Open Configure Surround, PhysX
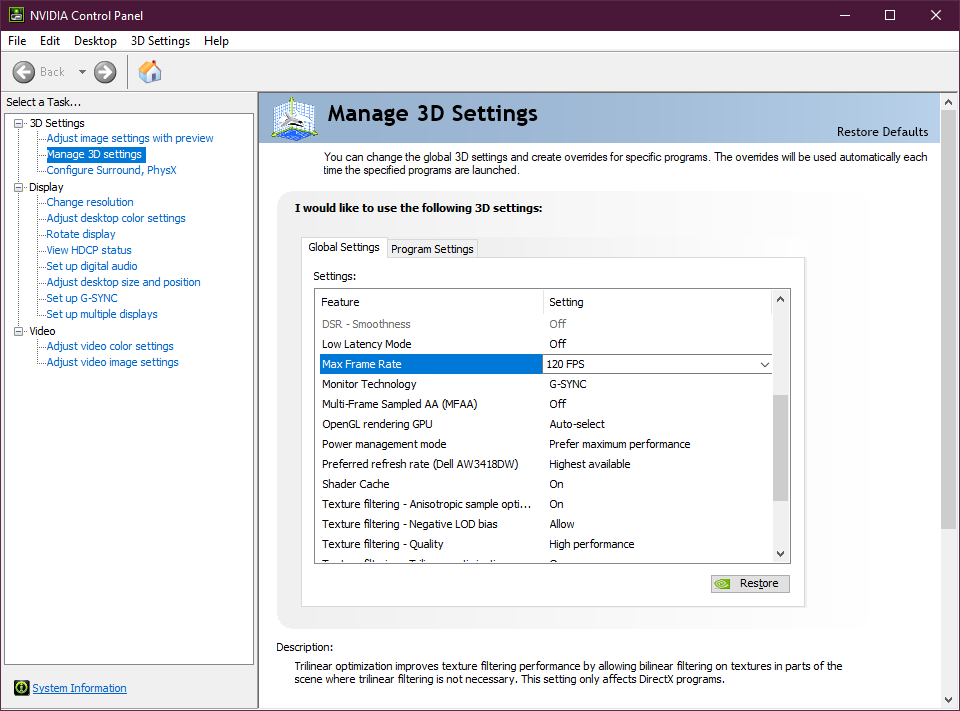Viewport: 960px width, 711px height. (111, 170)
